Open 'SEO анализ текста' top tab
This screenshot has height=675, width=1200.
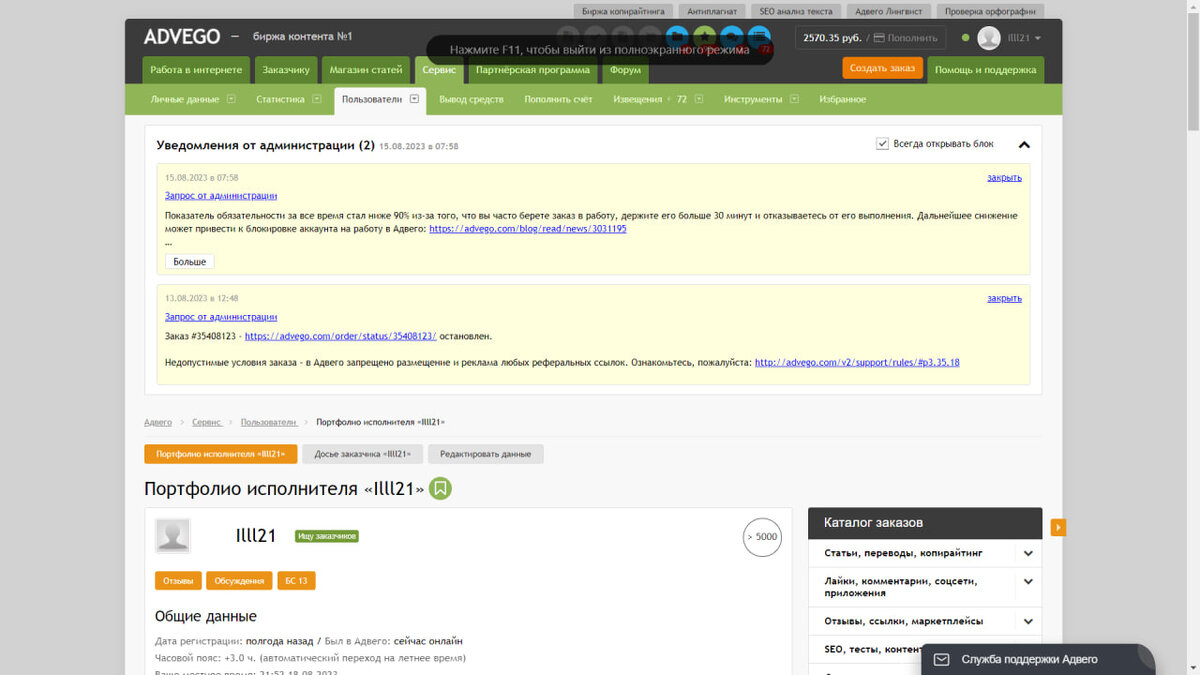click(x=796, y=11)
